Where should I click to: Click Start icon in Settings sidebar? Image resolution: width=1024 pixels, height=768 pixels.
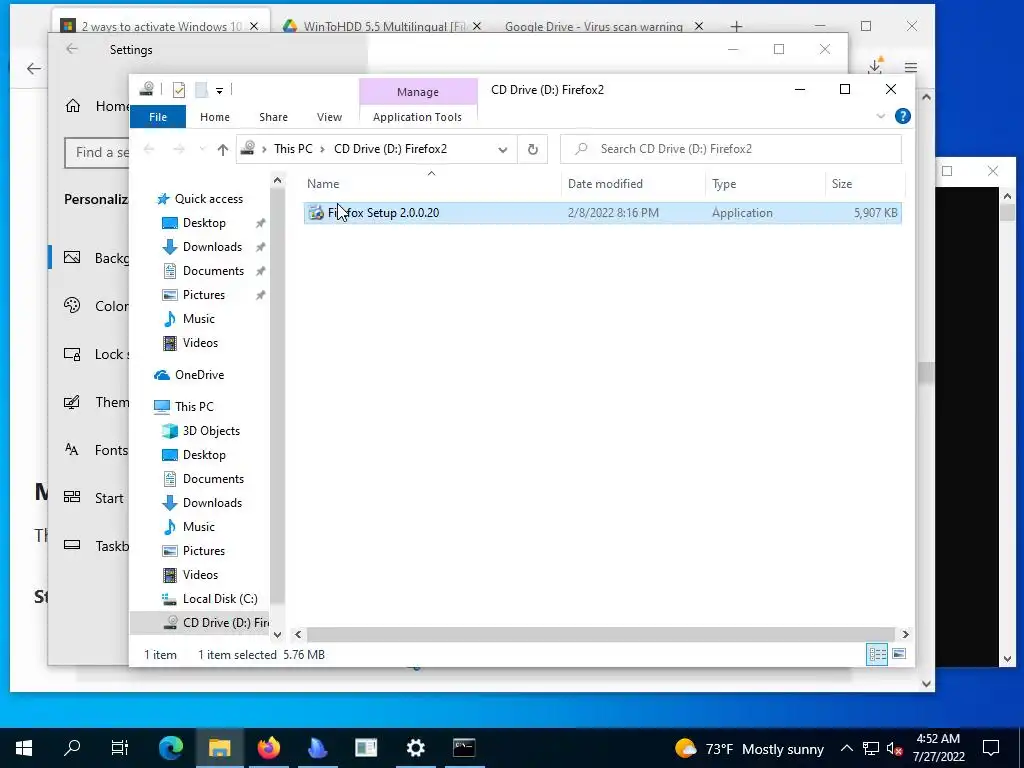point(72,498)
